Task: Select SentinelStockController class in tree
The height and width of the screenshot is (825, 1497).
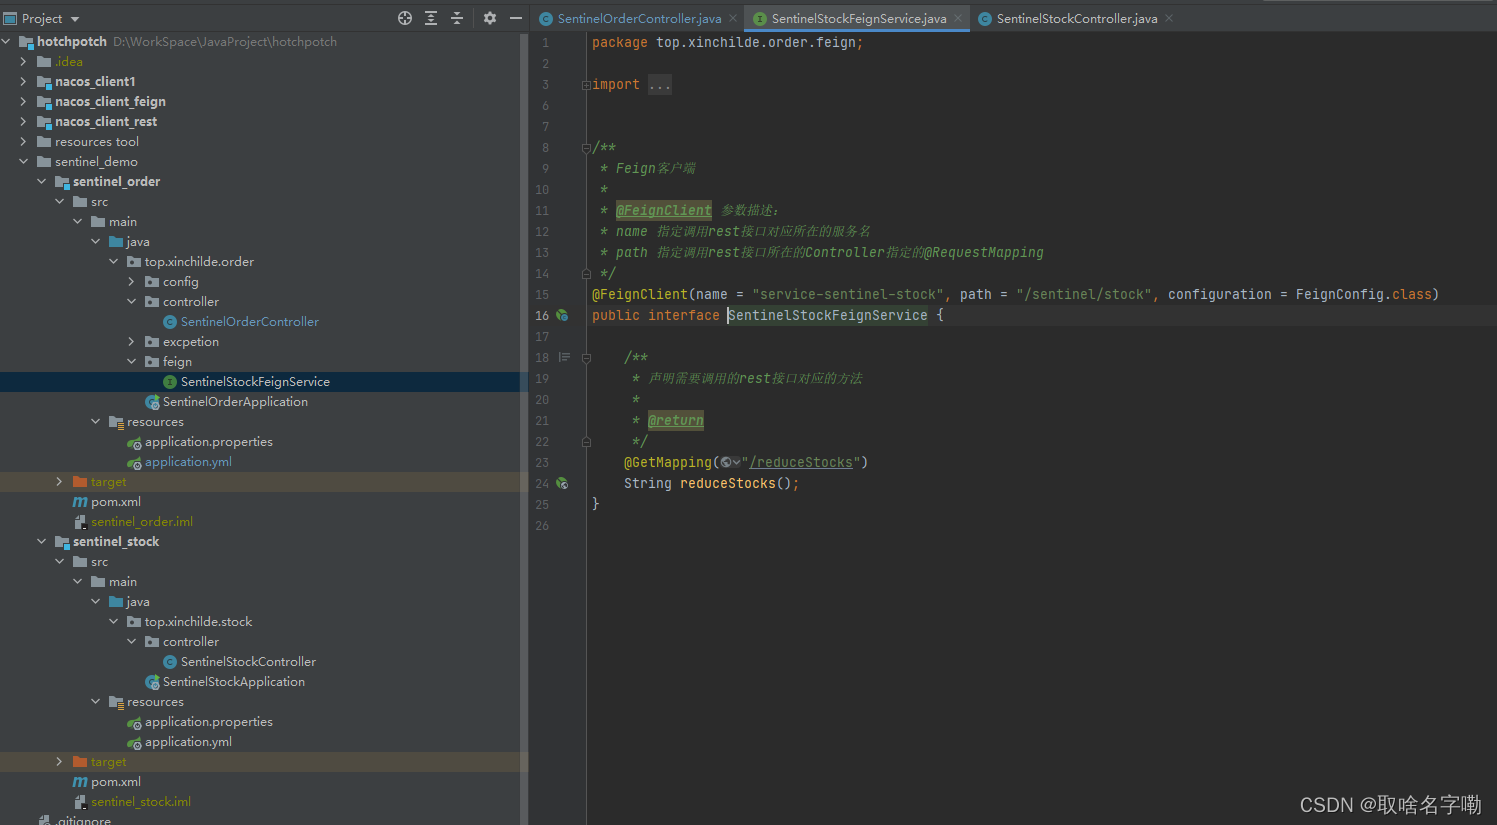Action: click(x=248, y=661)
